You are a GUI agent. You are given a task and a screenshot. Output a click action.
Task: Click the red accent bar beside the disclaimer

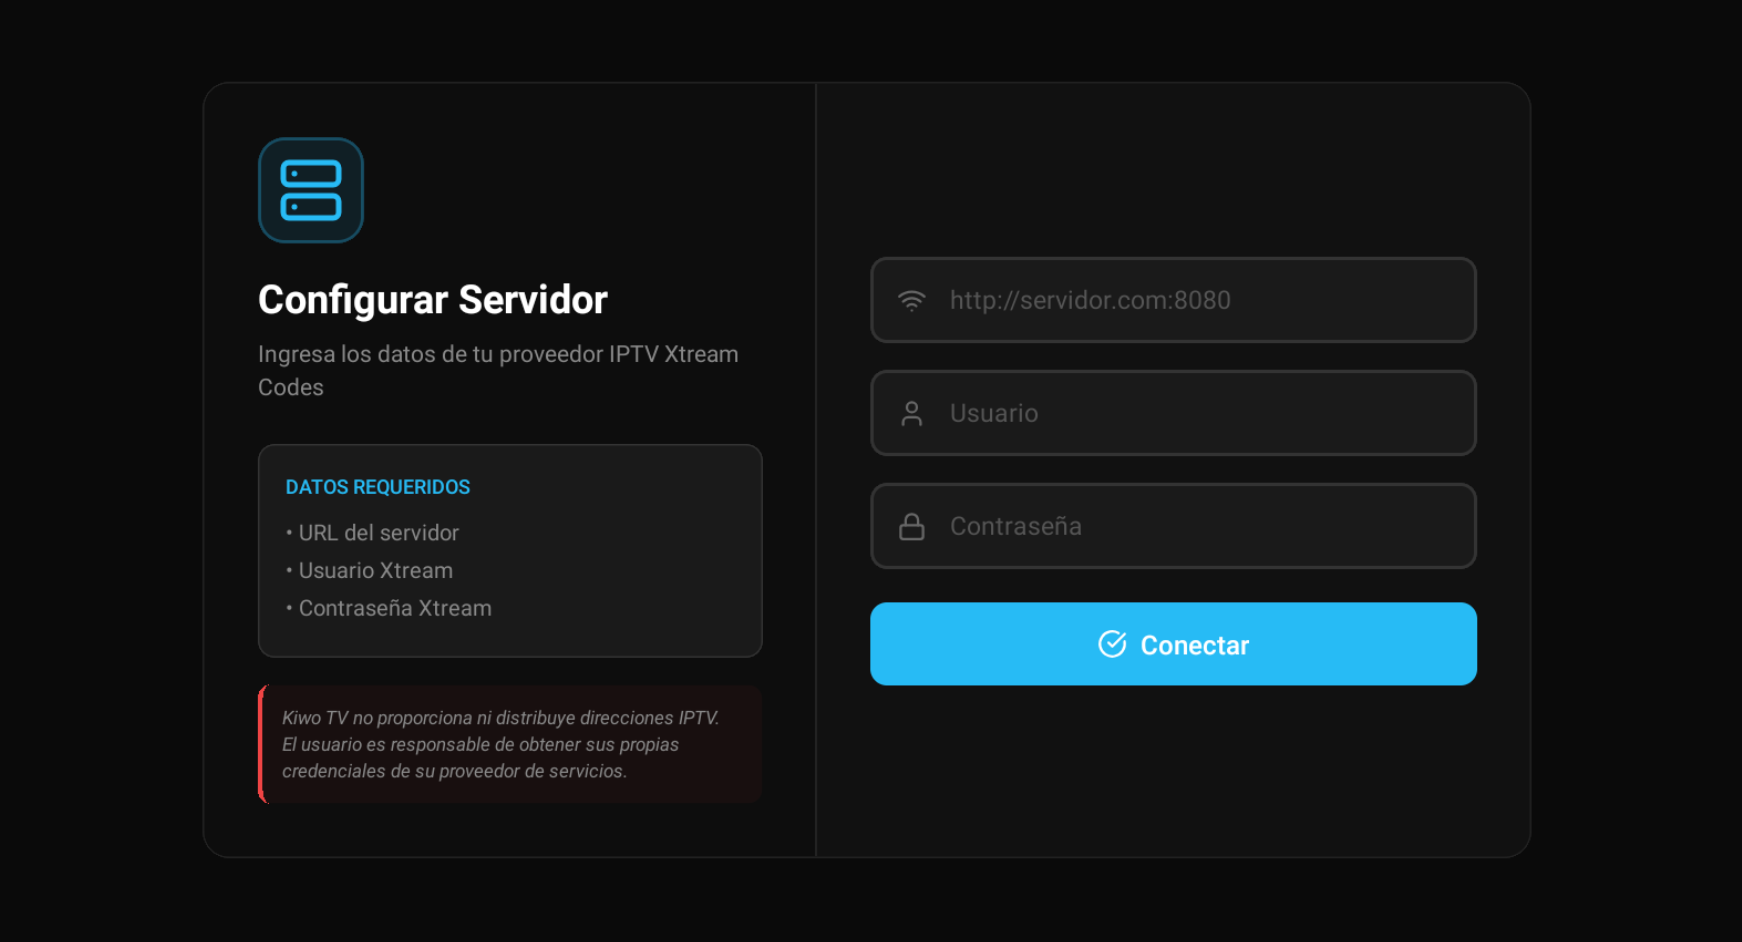[261, 744]
